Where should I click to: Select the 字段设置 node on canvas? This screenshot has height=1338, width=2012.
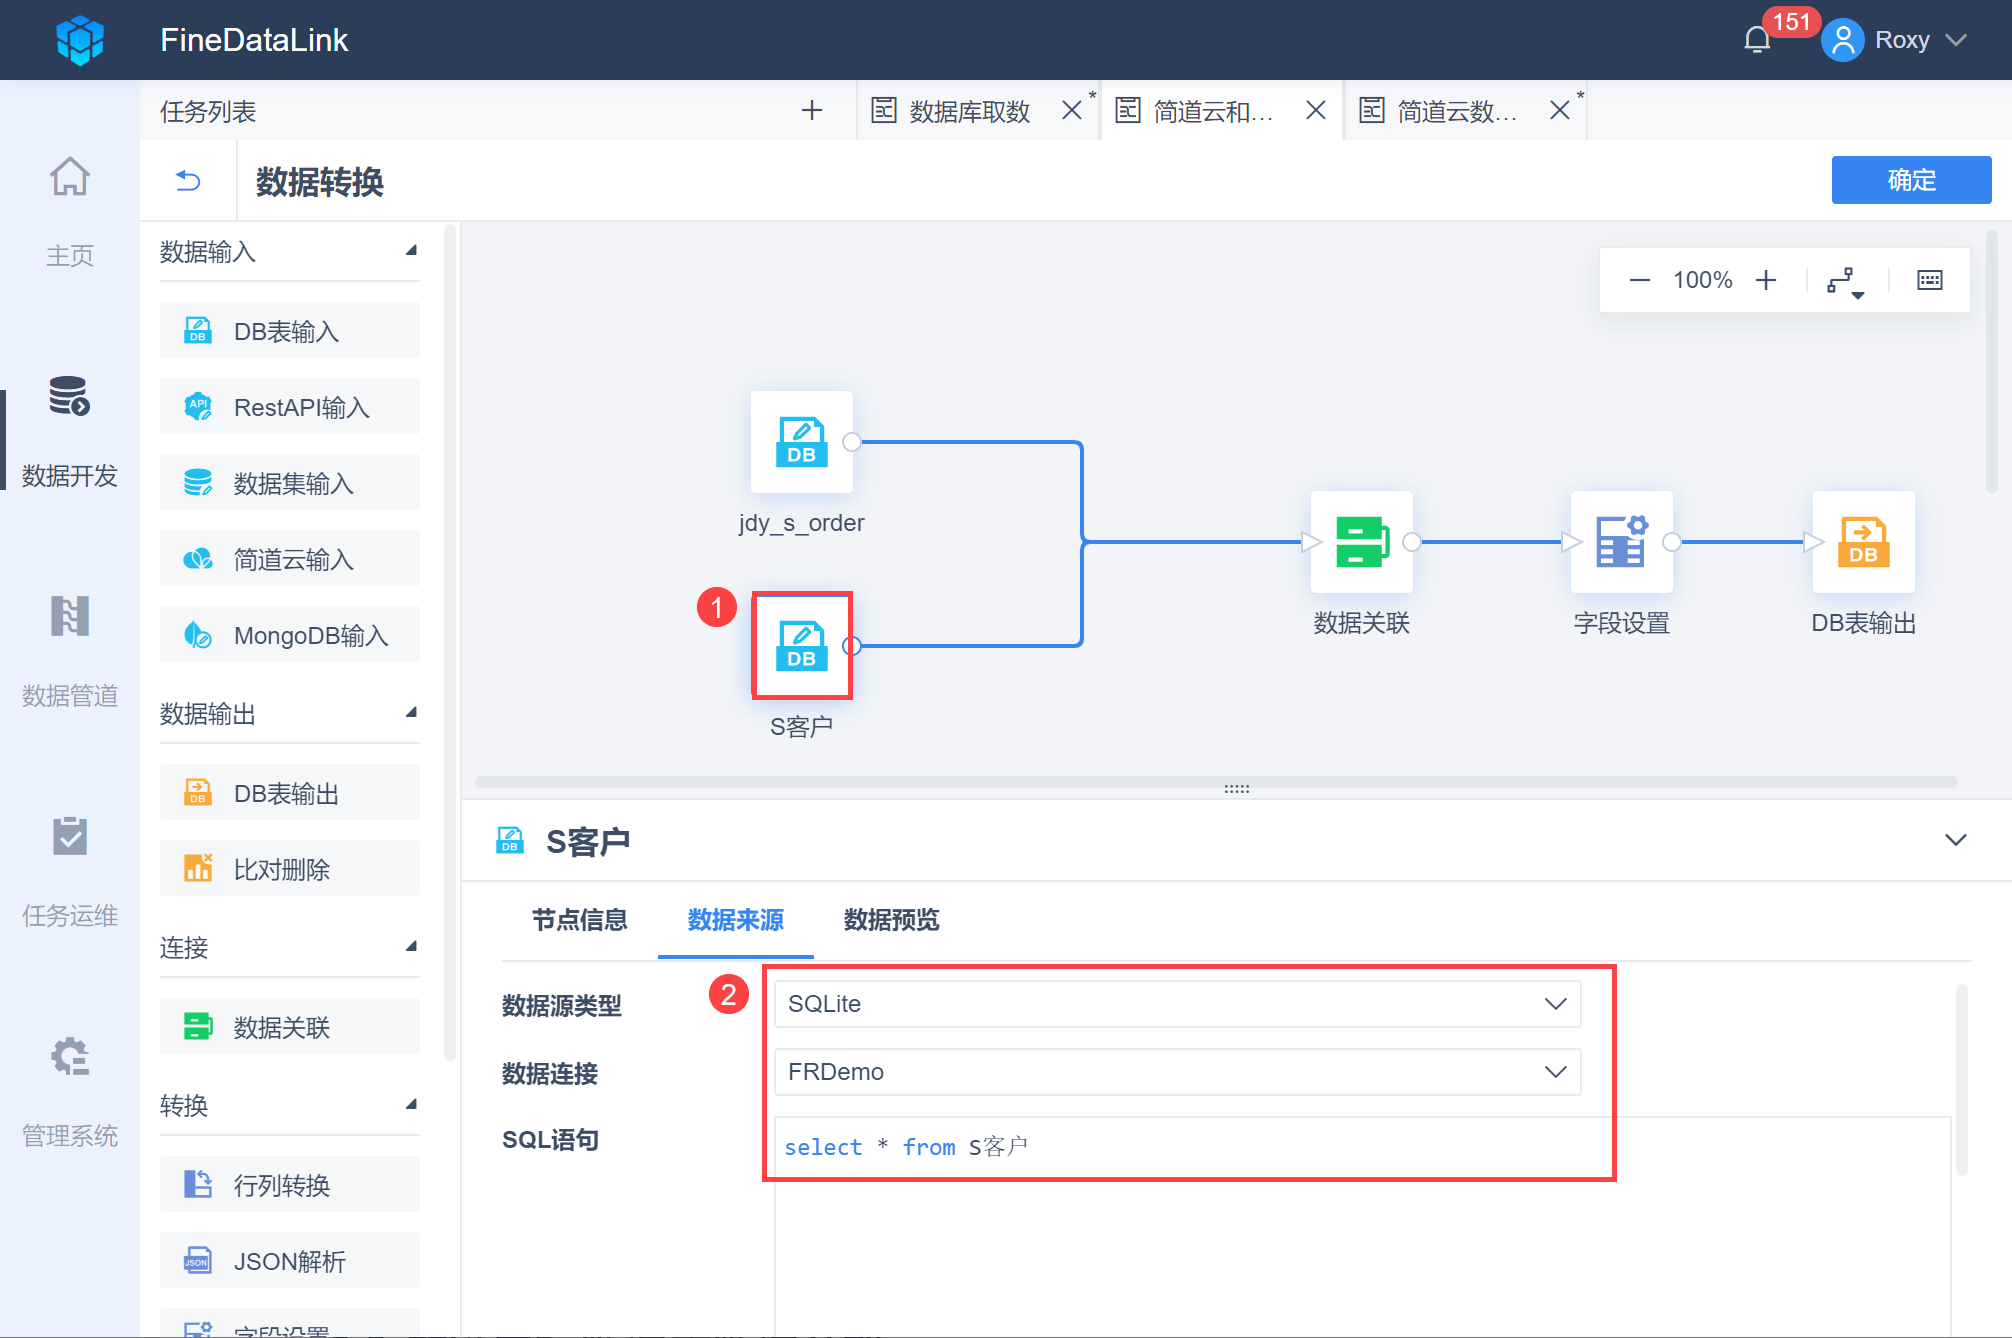[x=1621, y=542]
